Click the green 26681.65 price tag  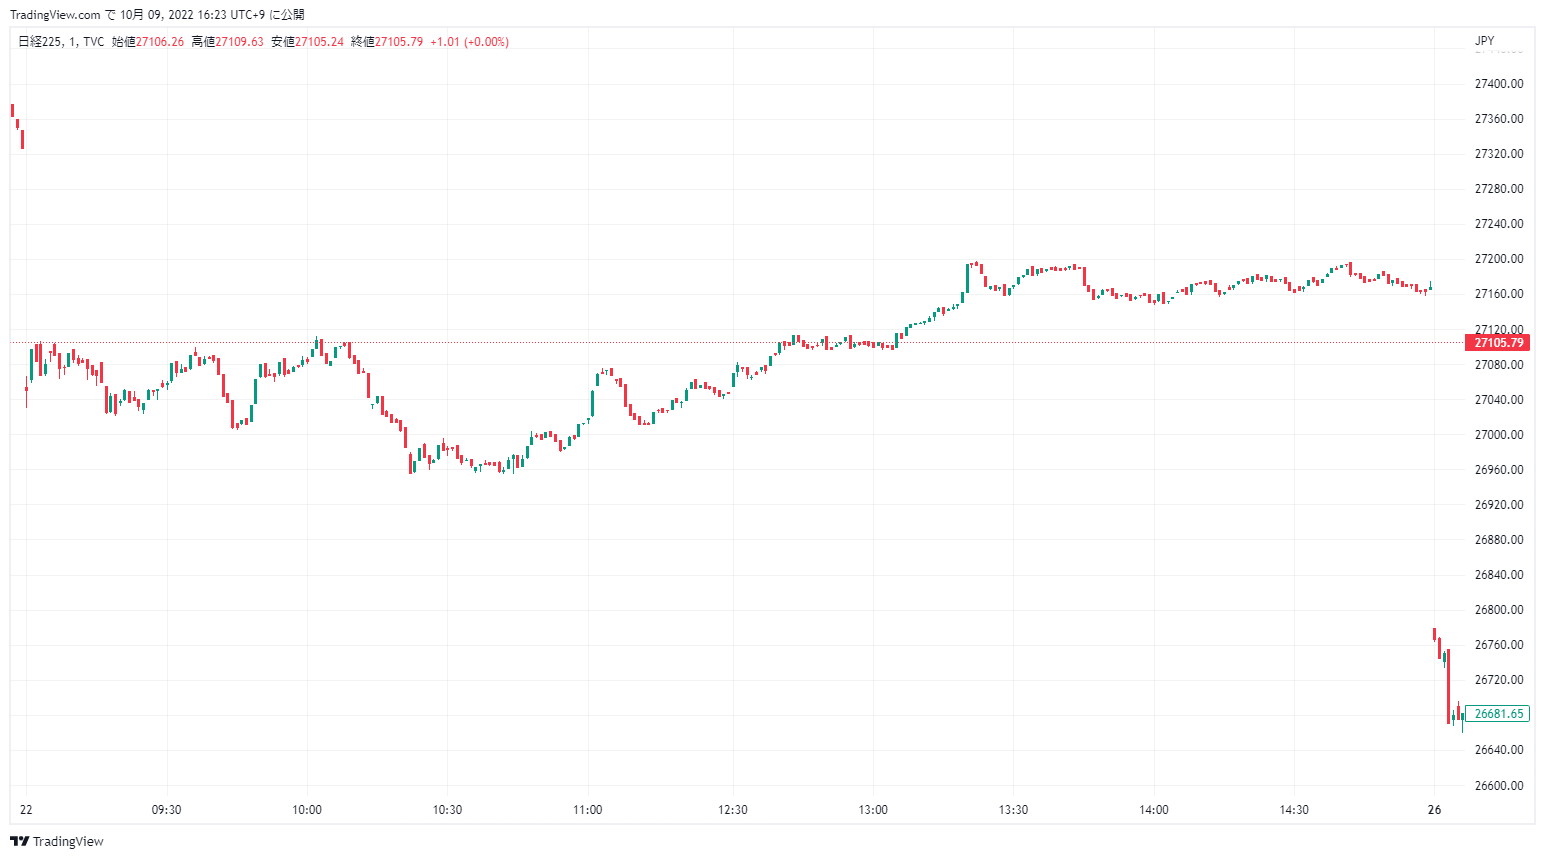(x=1498, y=714)
